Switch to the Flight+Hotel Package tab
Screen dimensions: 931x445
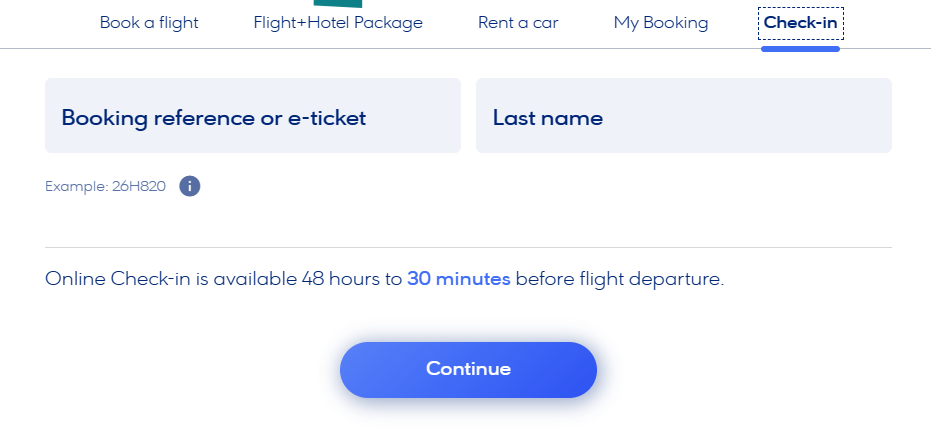[x=338, y=23]
